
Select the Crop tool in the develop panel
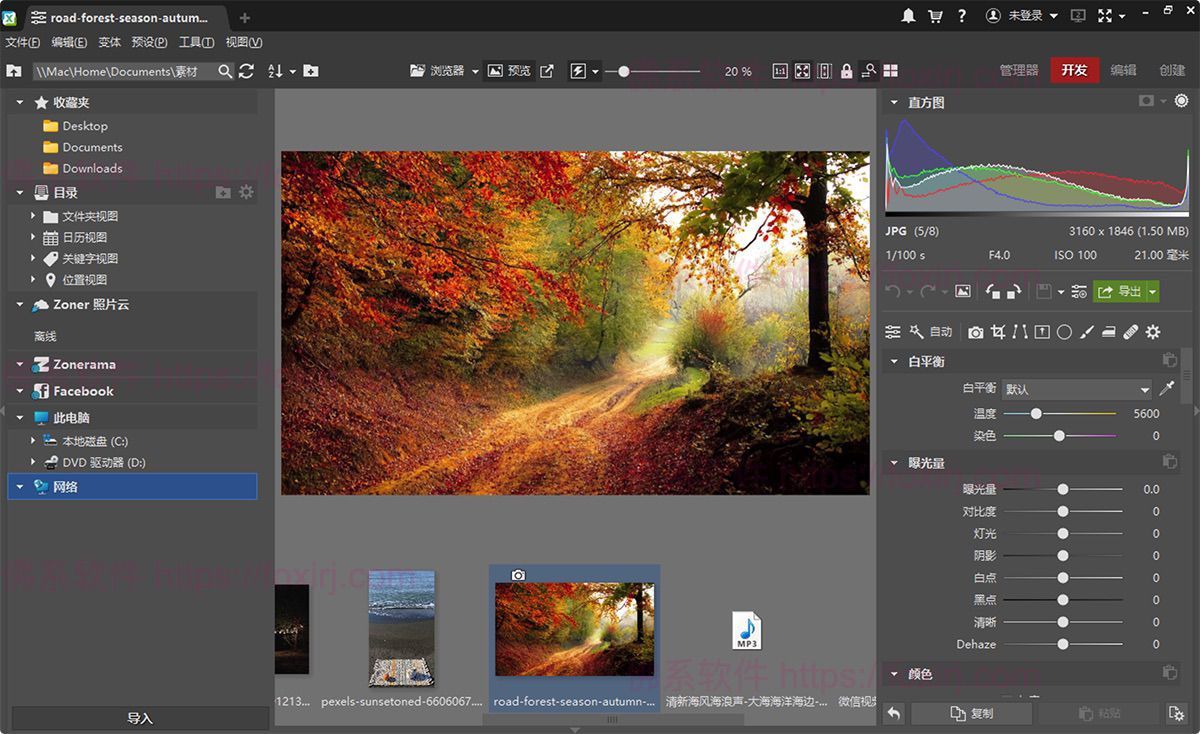[x=998, y=331]
